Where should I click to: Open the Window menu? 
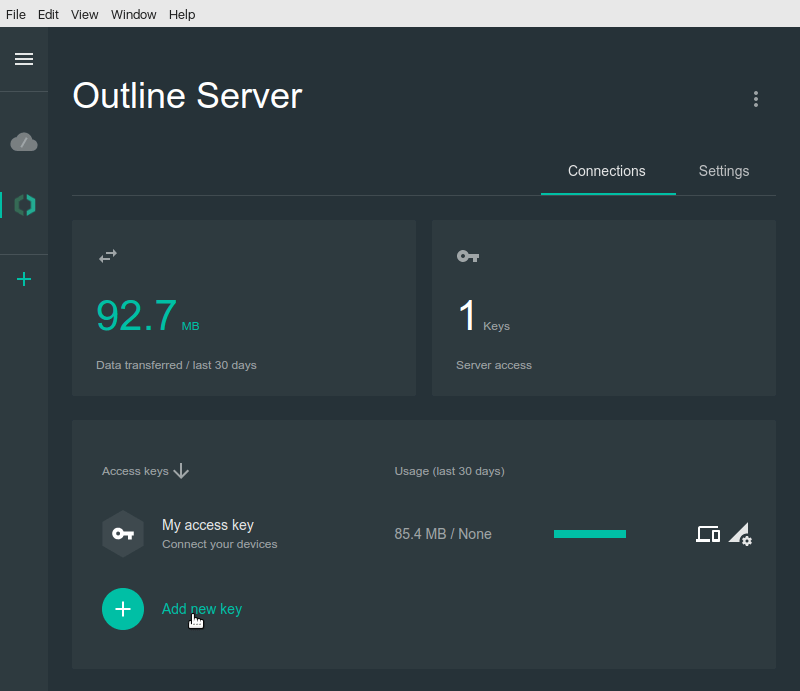click(133, 14)
